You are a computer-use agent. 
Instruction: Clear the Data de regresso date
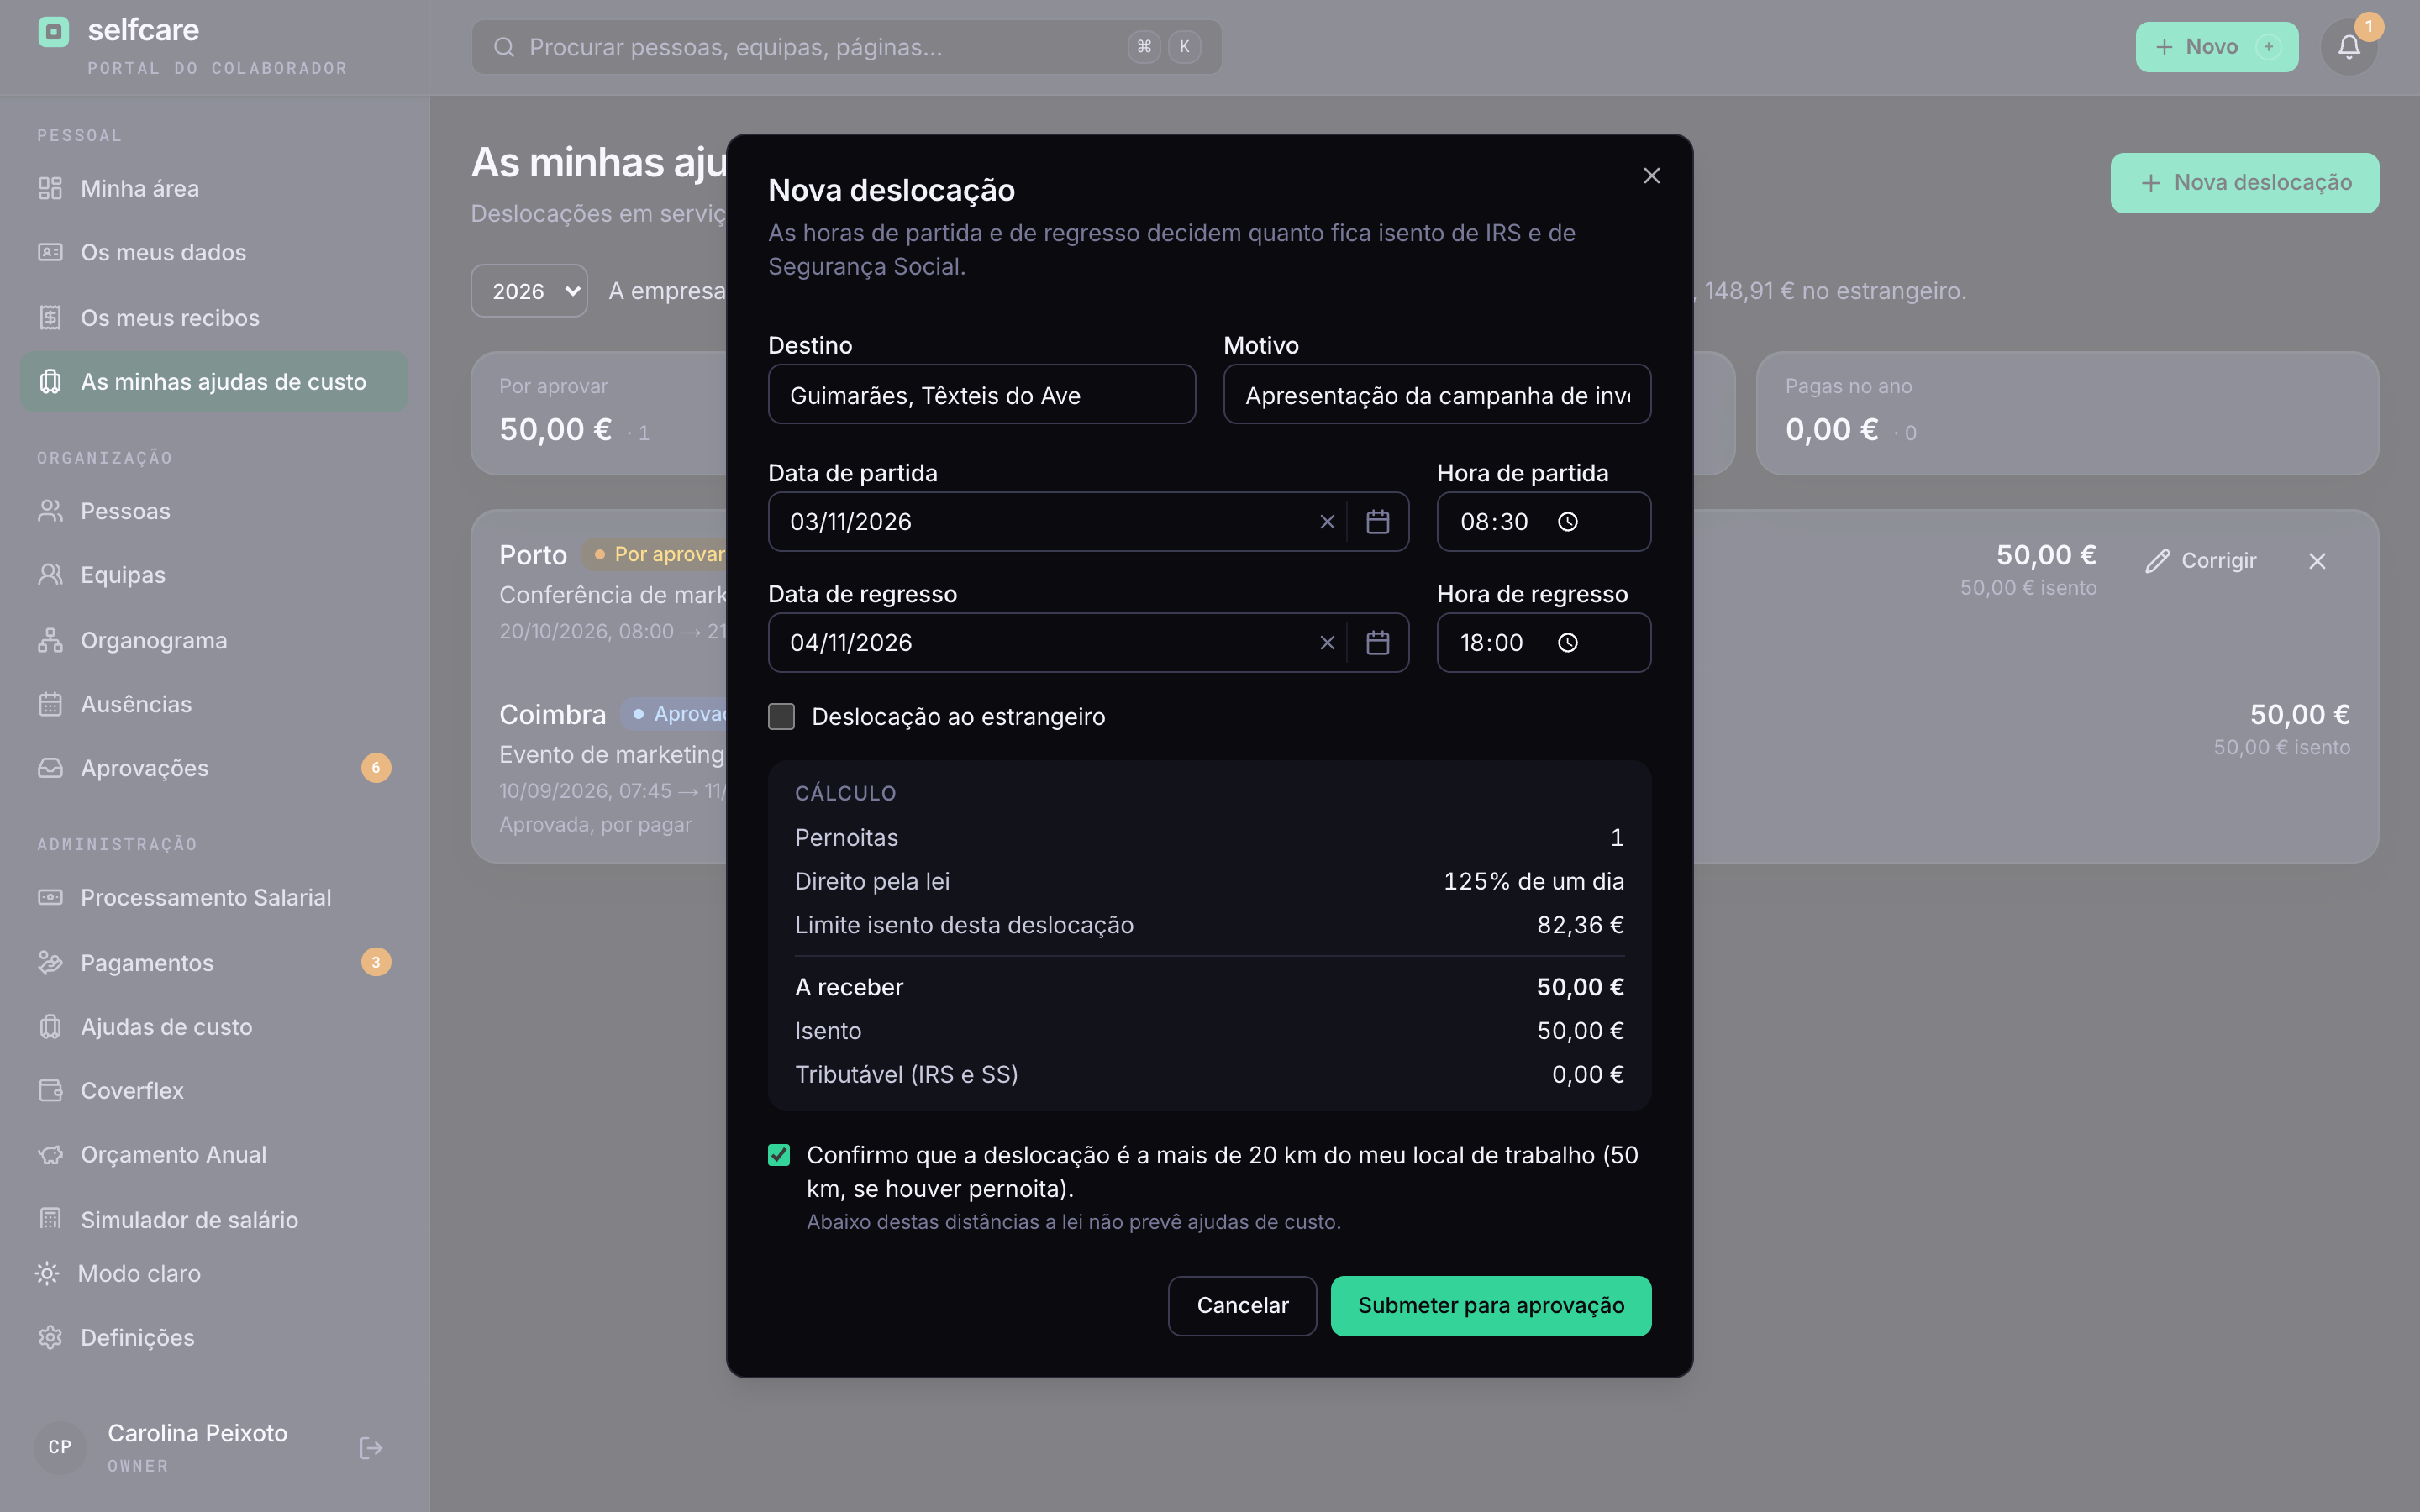pos(1327,643)
